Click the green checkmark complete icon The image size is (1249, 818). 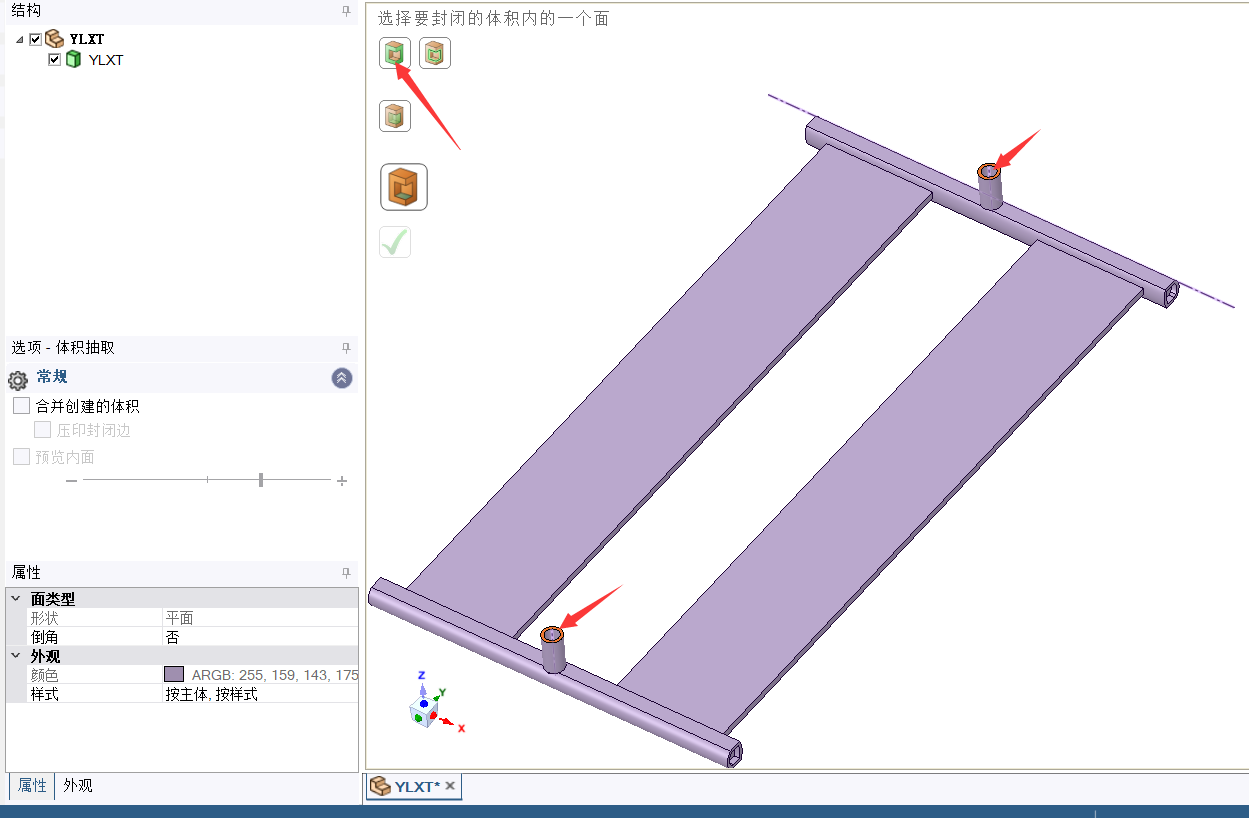click(395, 242)
